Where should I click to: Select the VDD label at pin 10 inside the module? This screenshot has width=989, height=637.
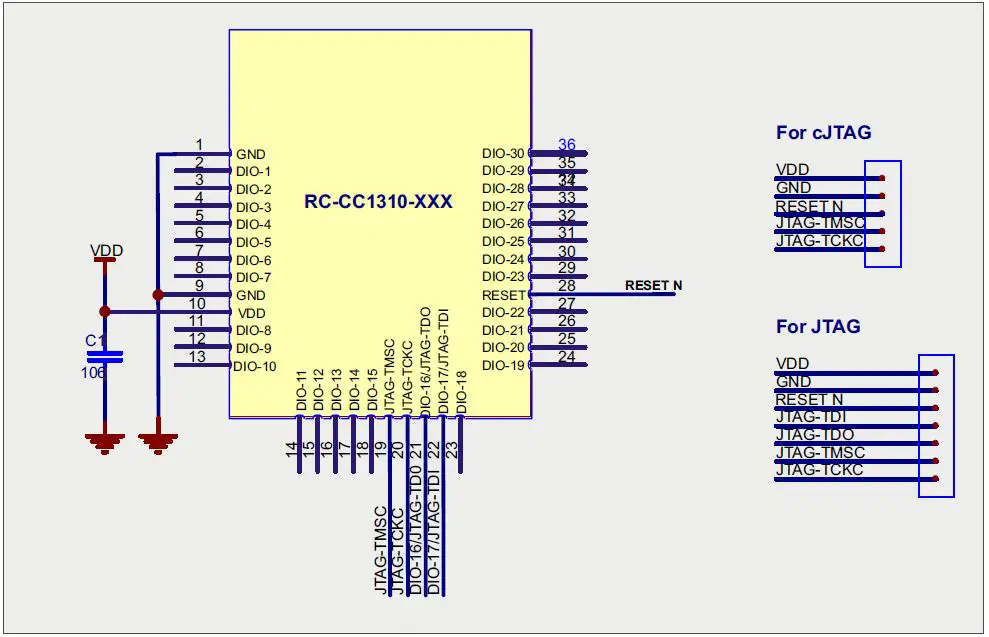pyautogui.click(x=252, y=313)
